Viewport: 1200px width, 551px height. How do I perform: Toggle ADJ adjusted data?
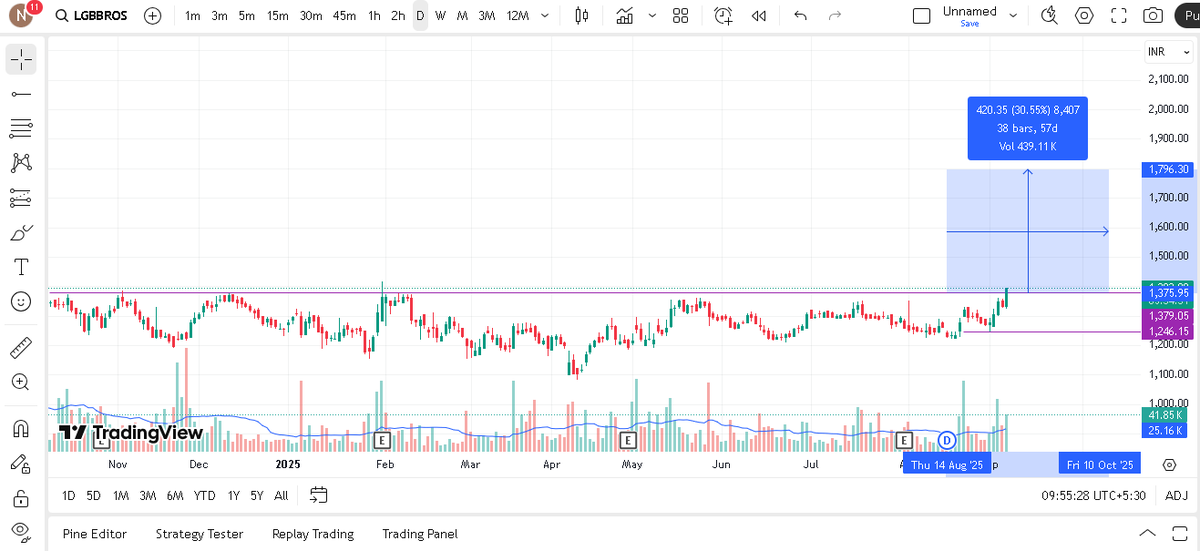point(1176,495)
